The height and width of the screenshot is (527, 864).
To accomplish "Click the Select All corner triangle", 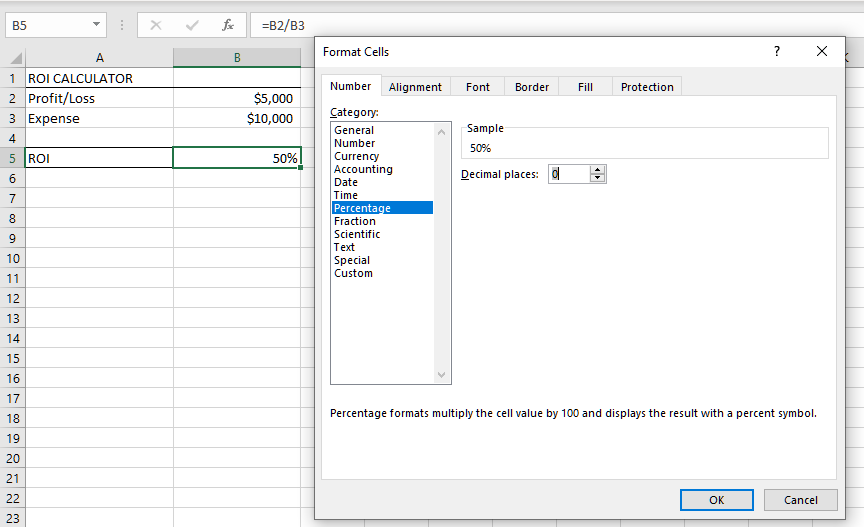I will click(17, 58).
